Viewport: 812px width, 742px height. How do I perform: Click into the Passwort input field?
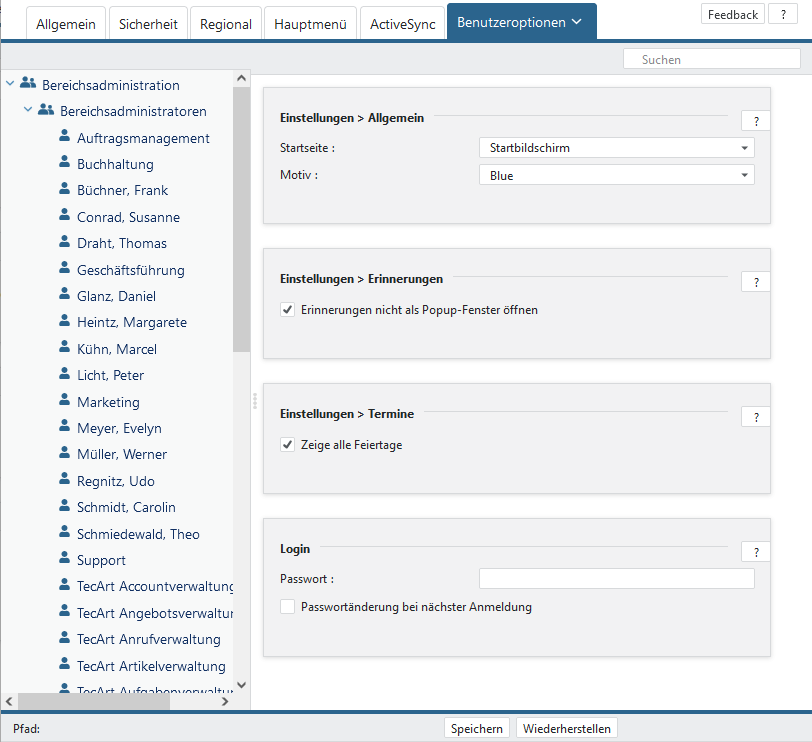616,579
